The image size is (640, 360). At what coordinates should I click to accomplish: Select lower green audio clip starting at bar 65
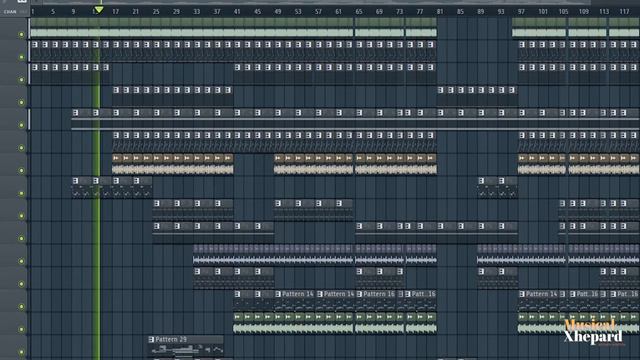379,323
